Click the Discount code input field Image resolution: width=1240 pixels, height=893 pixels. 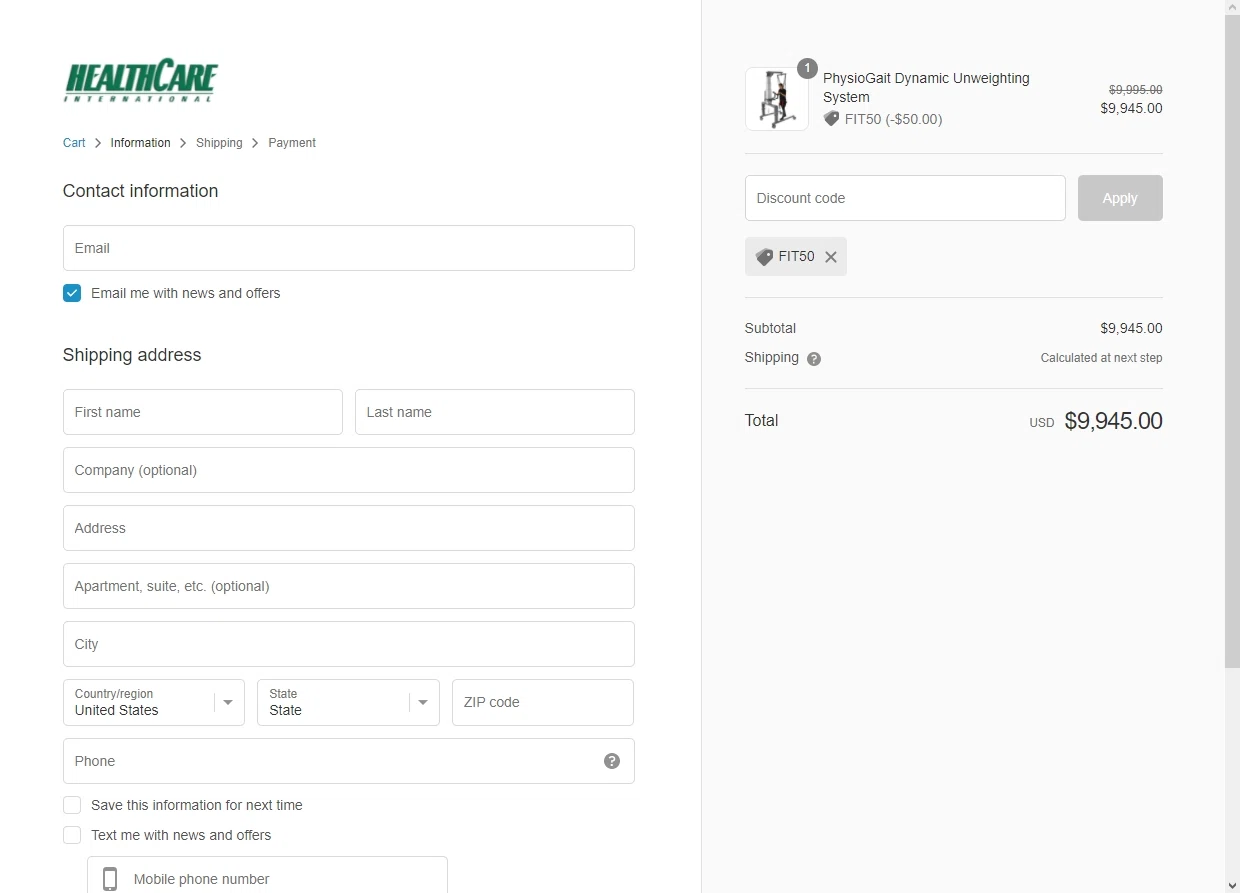(x=905, y=198)
